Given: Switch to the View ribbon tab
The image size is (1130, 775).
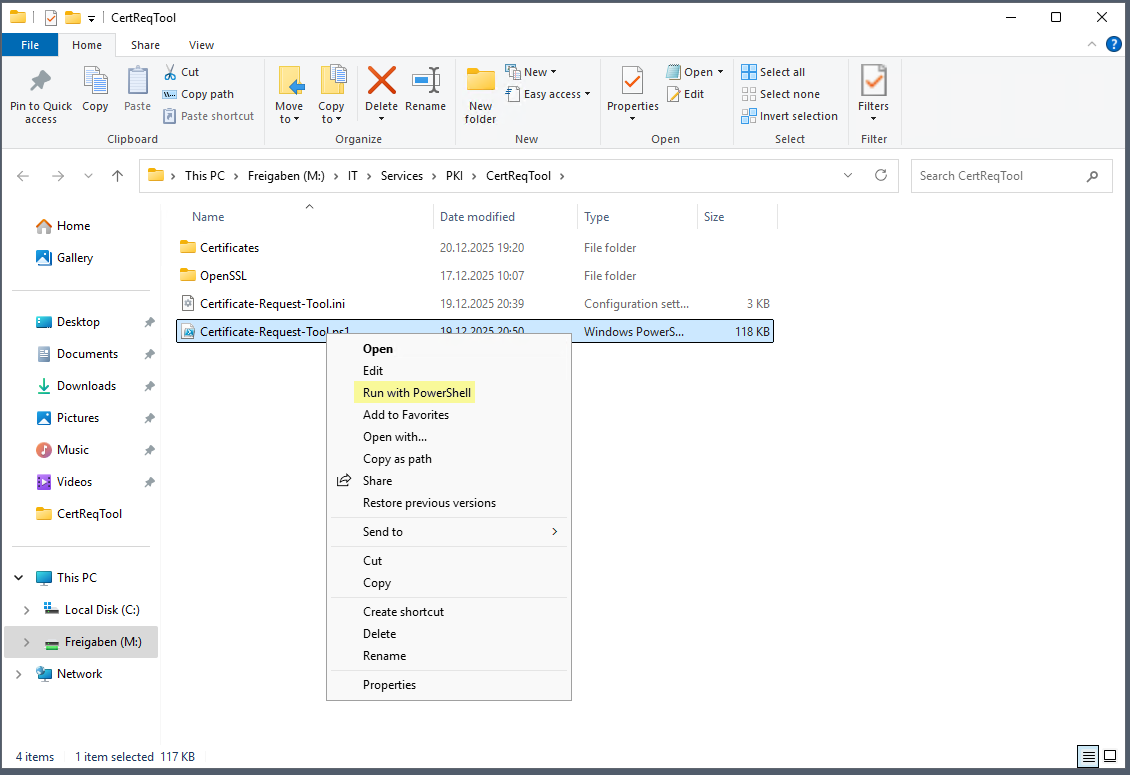Looking at the screenshot, I should pyautogui.click(x=201, y=45).
